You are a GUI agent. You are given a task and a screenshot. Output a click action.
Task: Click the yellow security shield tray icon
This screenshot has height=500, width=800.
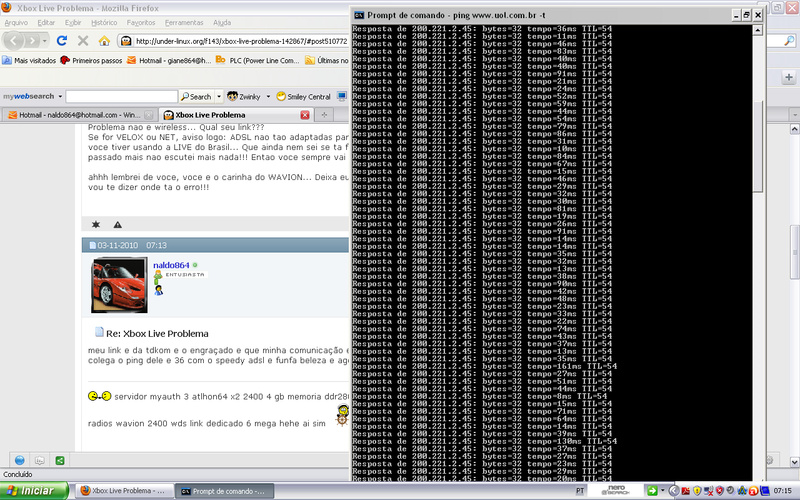tap(697, 491)
